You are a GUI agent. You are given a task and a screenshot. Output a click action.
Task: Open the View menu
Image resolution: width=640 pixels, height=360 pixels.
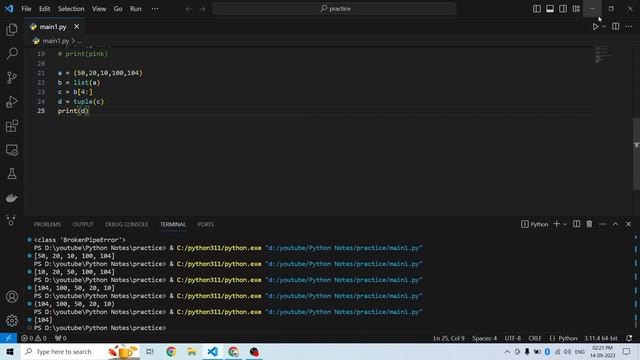point(99,9)
